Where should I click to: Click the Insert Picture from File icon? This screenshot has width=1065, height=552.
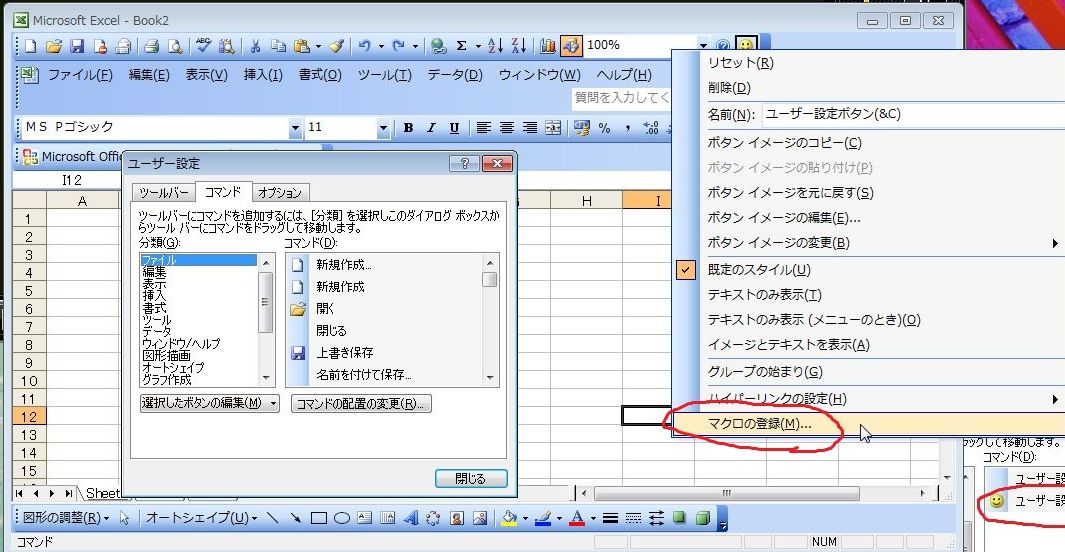(480, 518)
